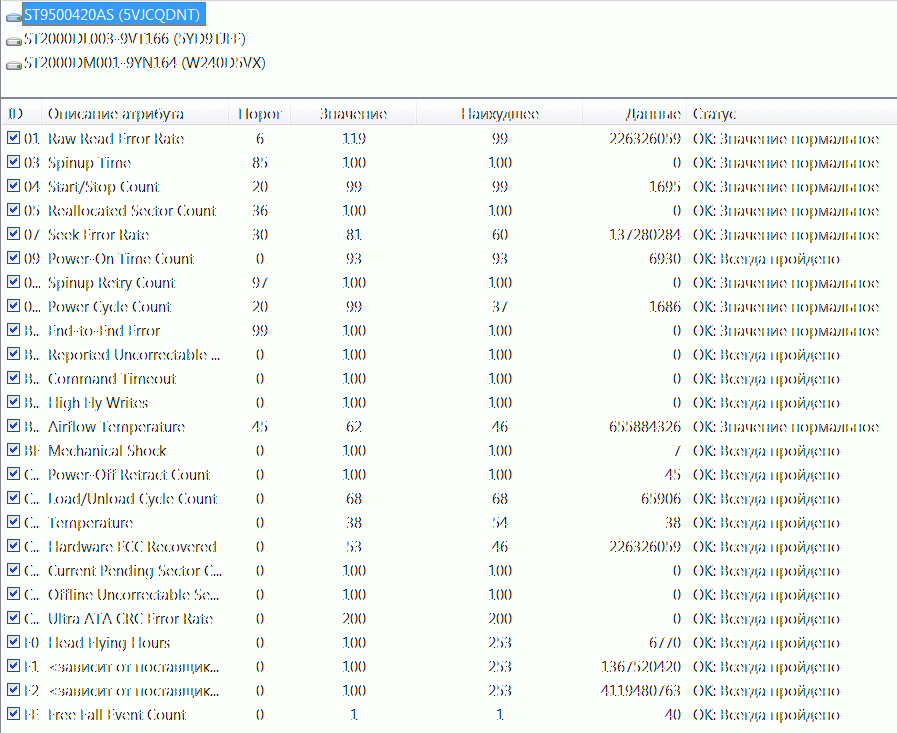
Task: Toggle the End-to-End Error checkbox
Action: (14, 330)
